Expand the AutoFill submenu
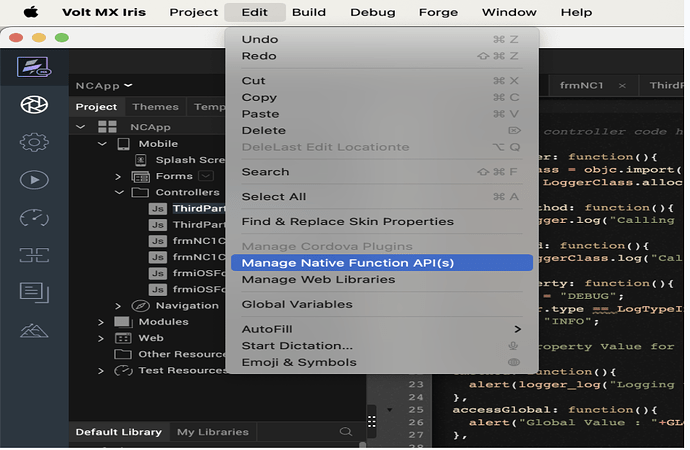This screenshot has height=450, width=690. pos(382,329)
